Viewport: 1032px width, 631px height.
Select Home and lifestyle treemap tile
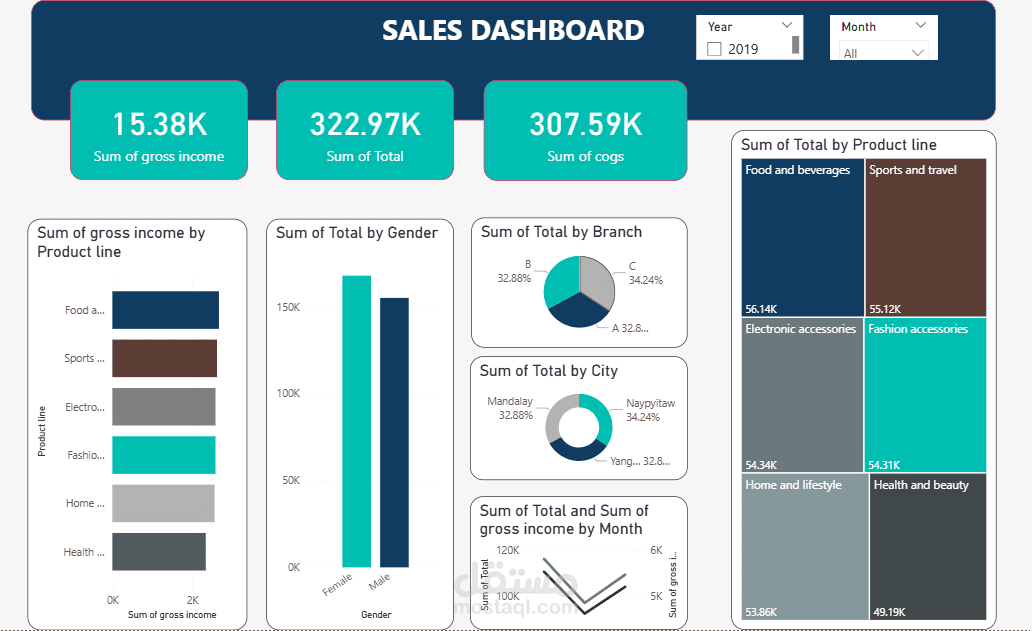pos(805,546)
